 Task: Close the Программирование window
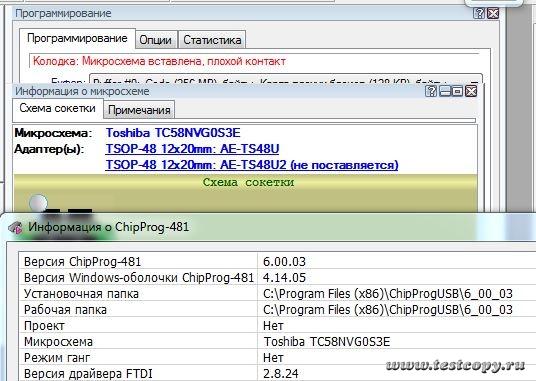pyautogui.click(x=493, y=13)
